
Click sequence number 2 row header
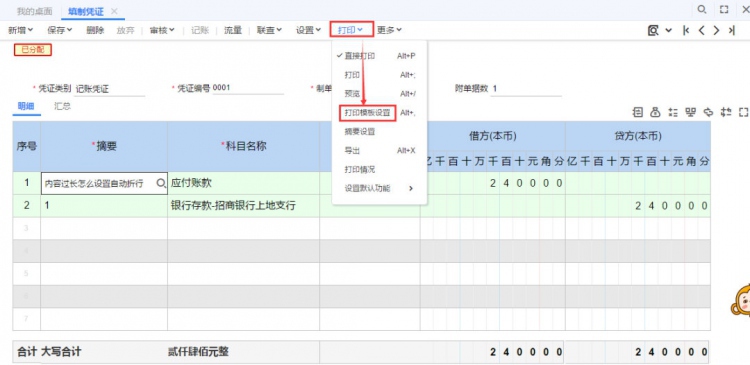[x=27, y=206]
